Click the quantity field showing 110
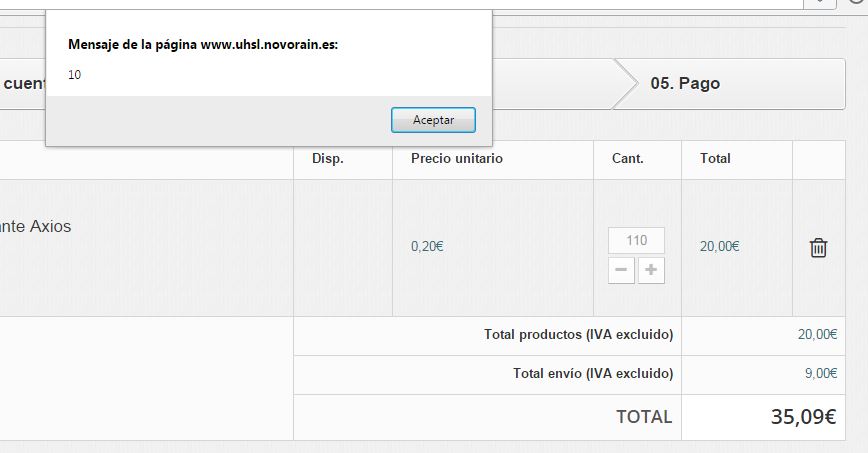This screenshot has height=453, width=868. pos(636,240)
